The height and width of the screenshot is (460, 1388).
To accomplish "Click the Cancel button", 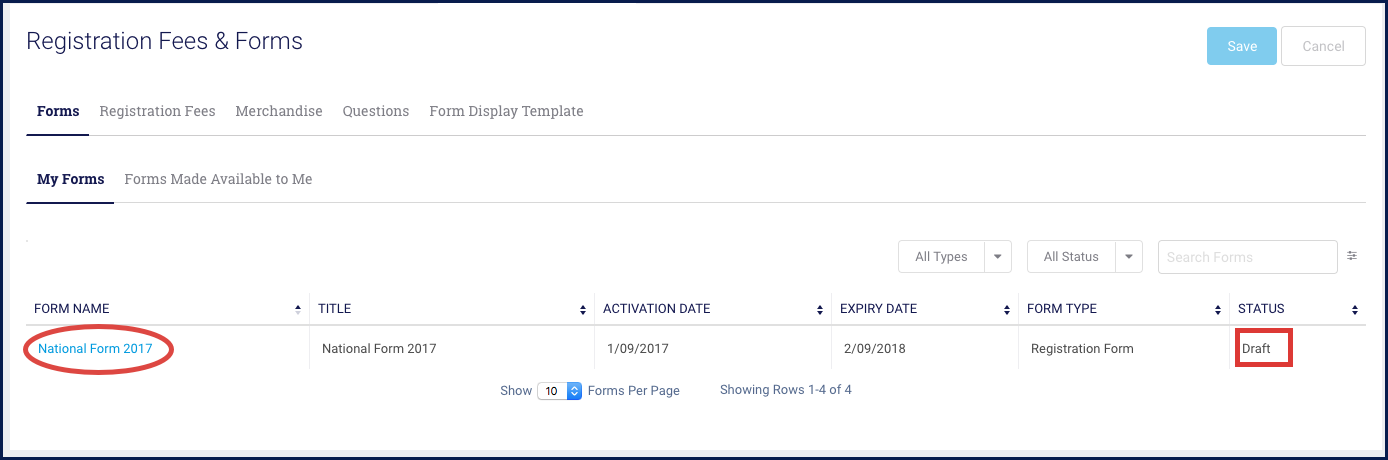I will [1323, 46].
